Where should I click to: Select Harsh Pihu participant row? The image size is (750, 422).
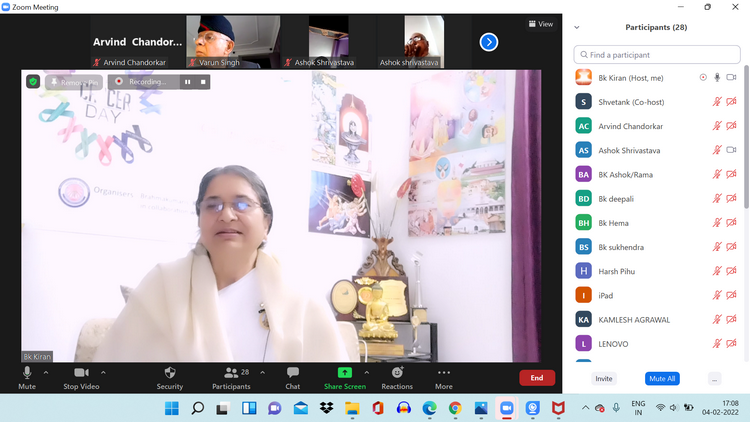click(657, 271)
